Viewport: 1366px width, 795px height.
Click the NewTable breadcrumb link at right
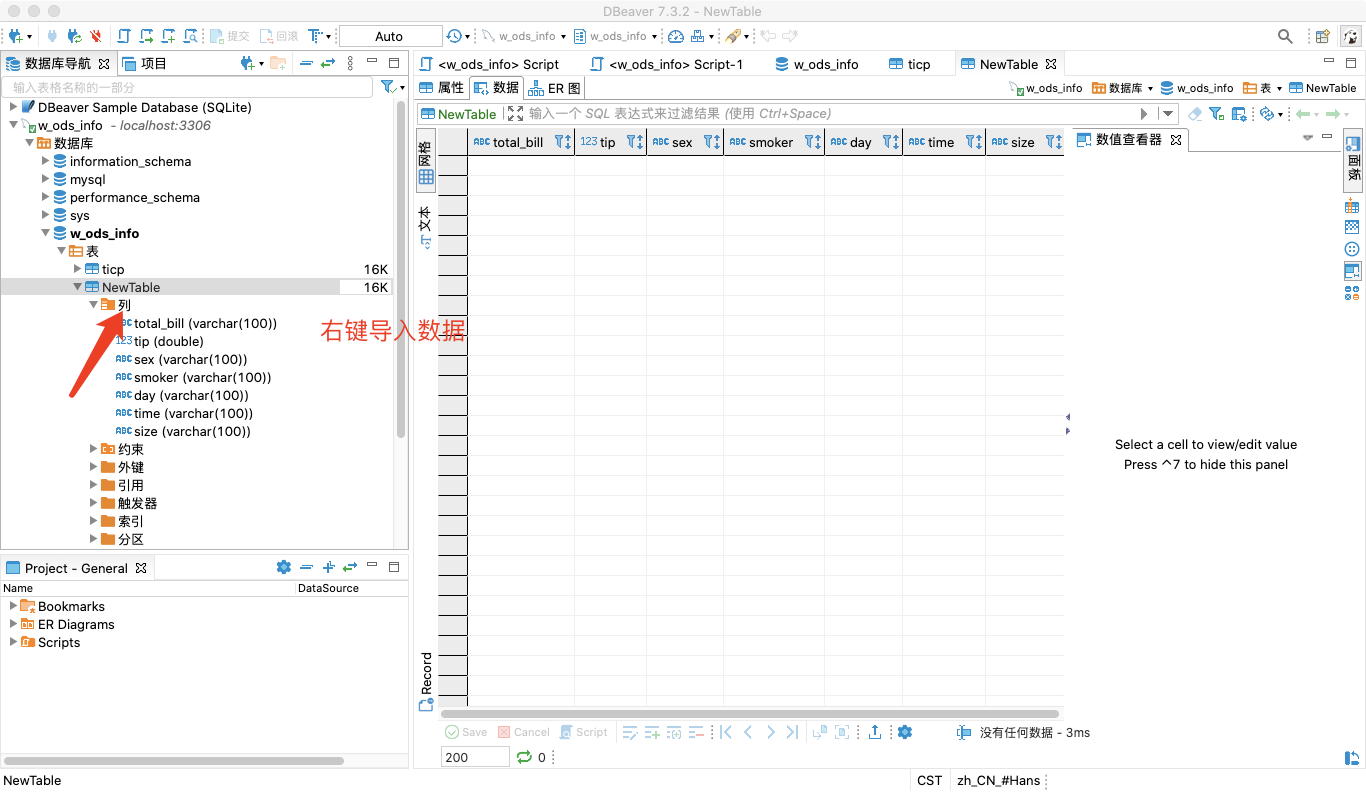point(1323,88)
